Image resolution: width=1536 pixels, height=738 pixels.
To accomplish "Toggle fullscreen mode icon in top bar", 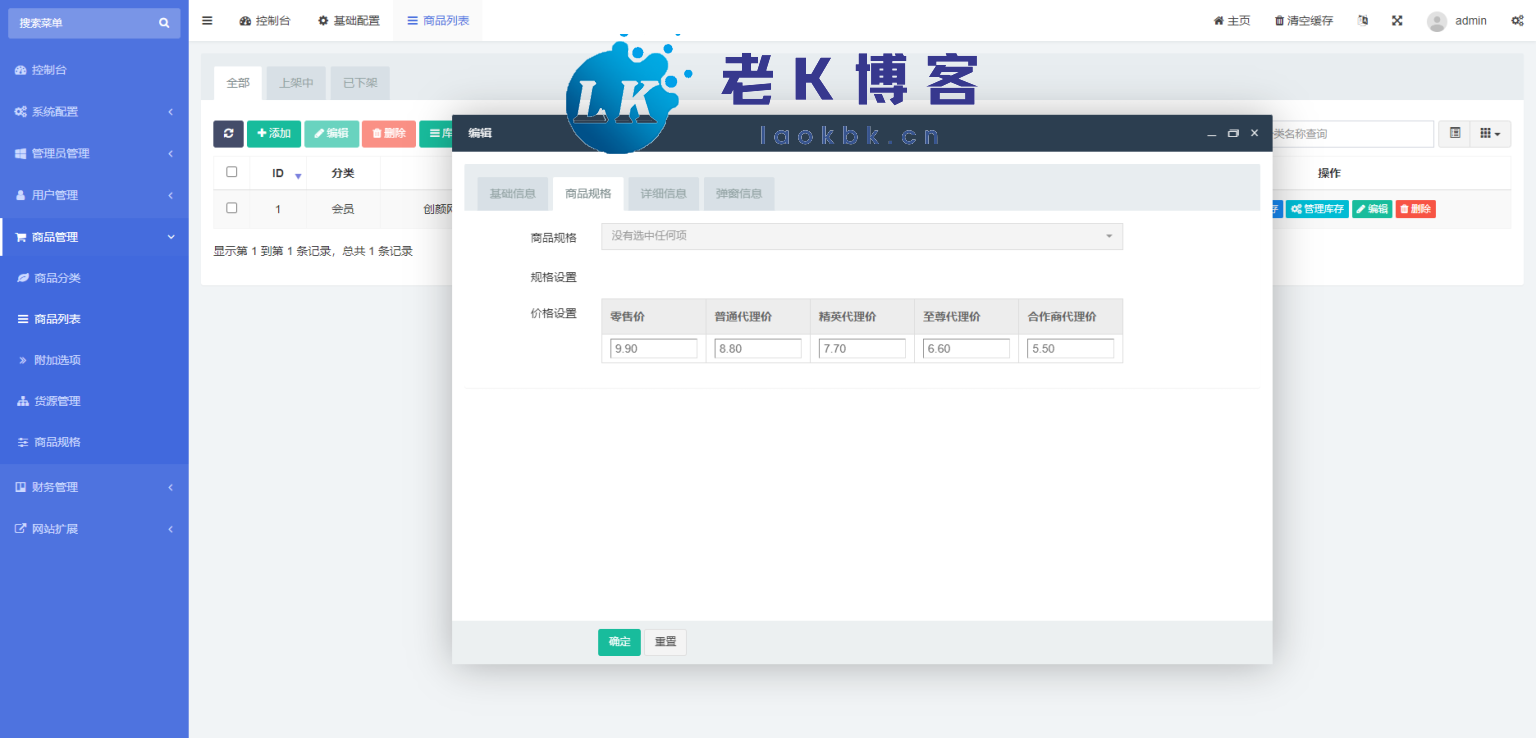I will [1397, 20].
